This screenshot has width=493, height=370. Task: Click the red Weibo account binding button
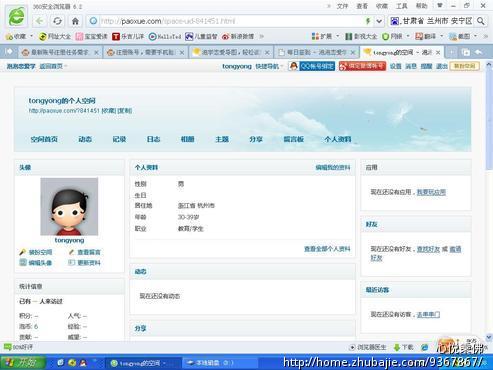coord(362,66)
